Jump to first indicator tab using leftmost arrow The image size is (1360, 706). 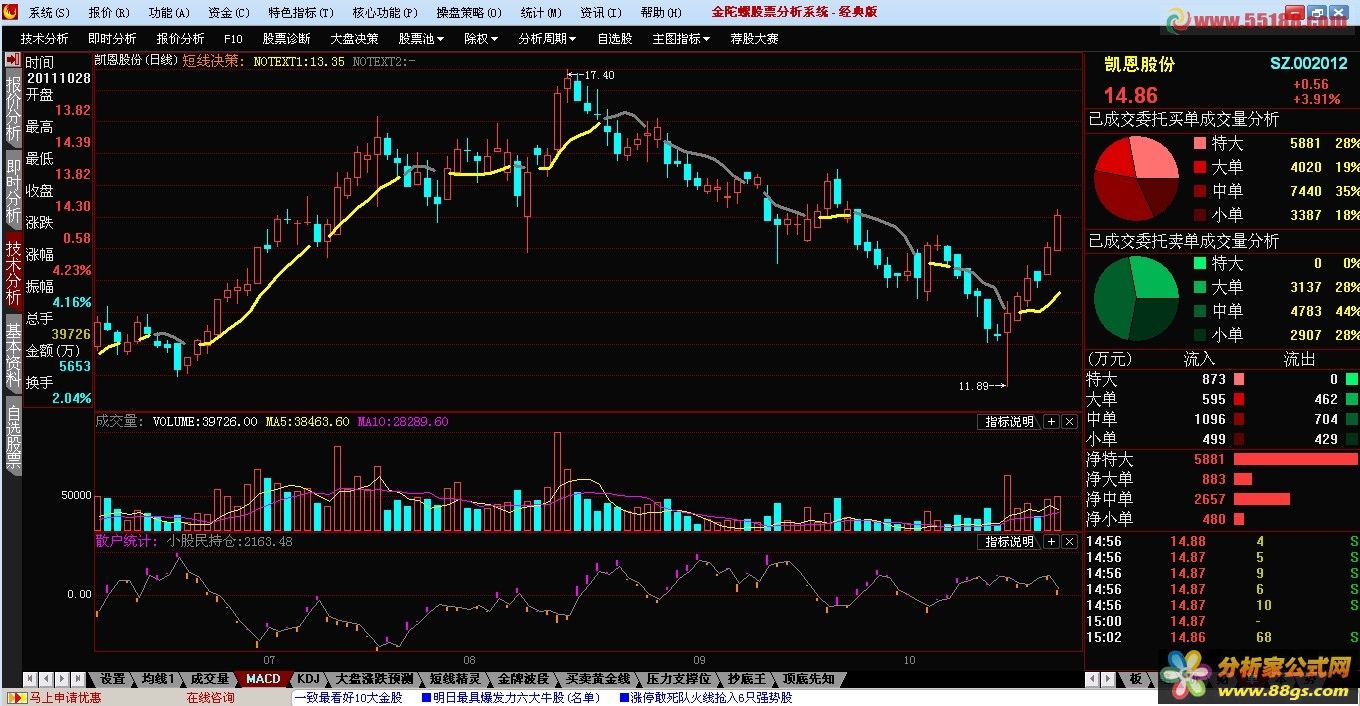click(29, 679)
